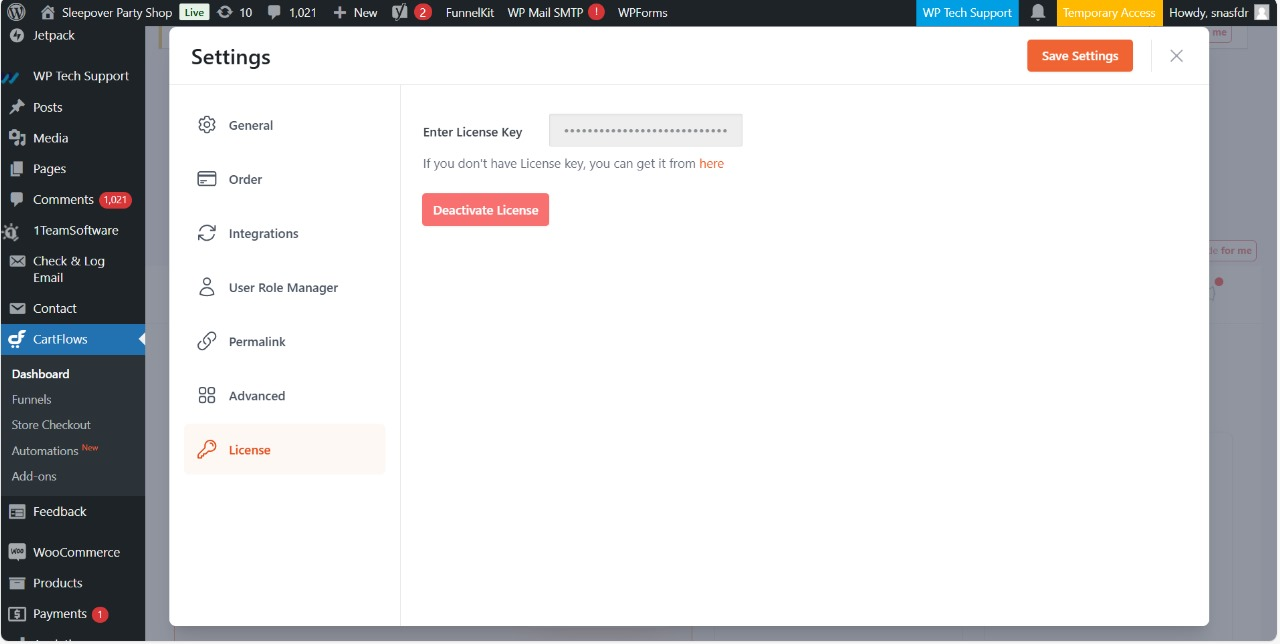Open the General settings tab

coord(250,125)
